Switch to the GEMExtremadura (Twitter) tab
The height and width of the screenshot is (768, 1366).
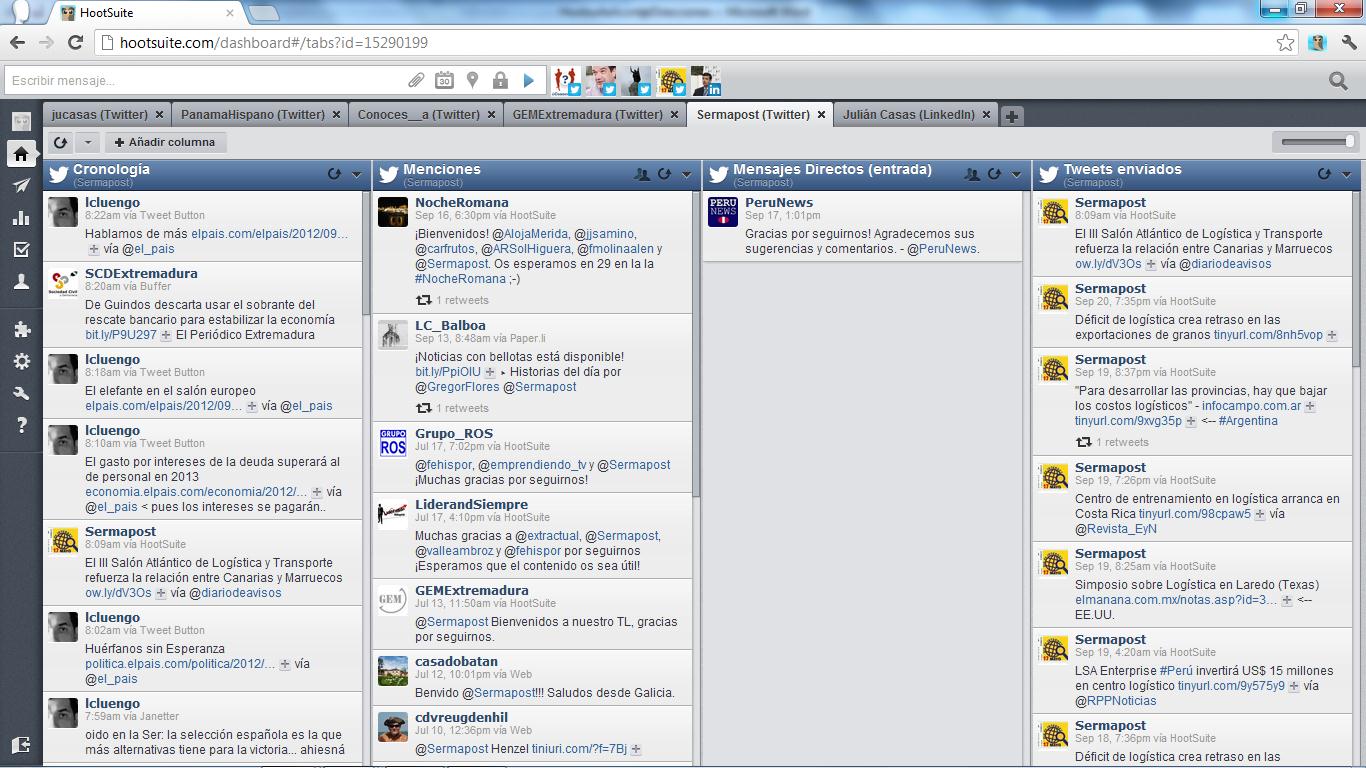pyautogui.click(x=588, y=115)
